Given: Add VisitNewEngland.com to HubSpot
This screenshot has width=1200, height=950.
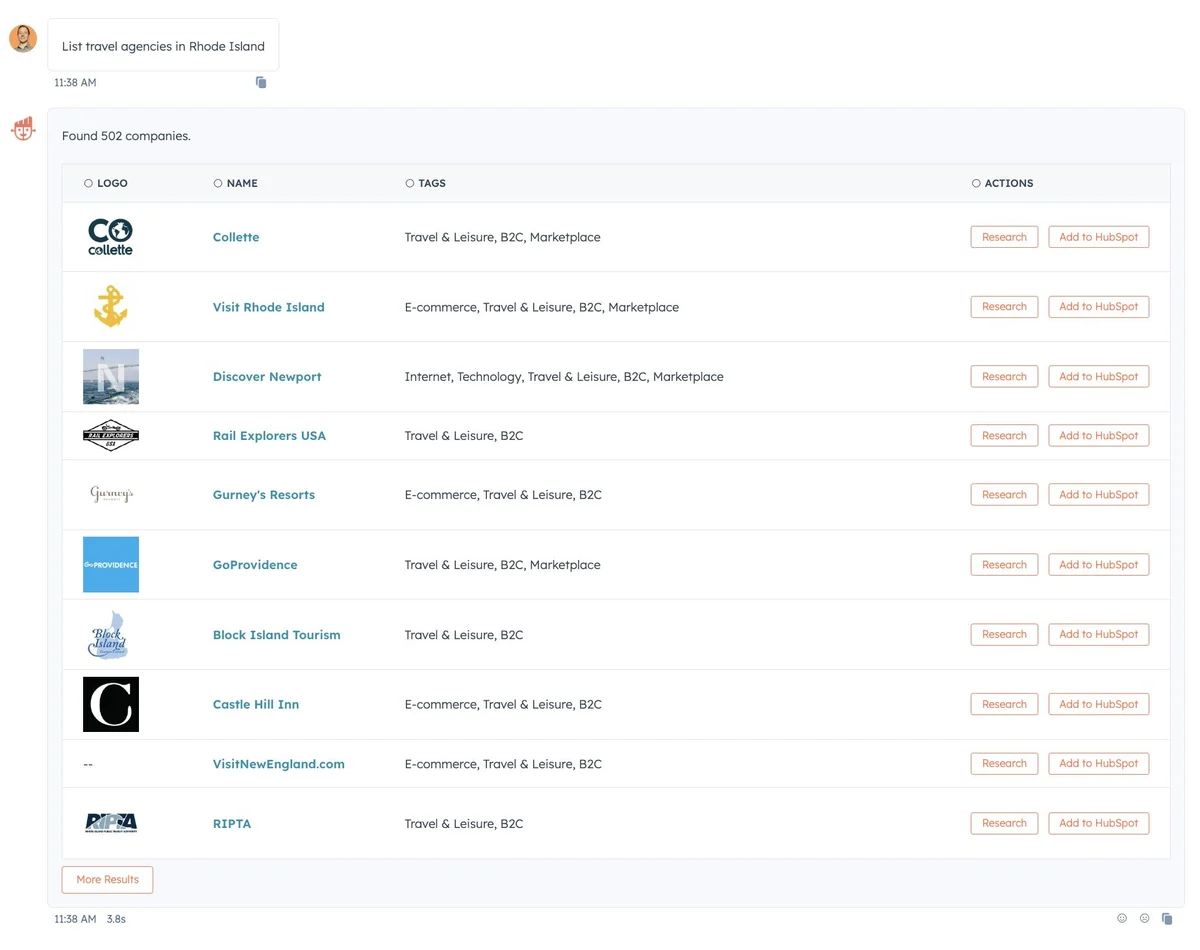Looking at the screenshot, I should click(x=1099, y=764).
